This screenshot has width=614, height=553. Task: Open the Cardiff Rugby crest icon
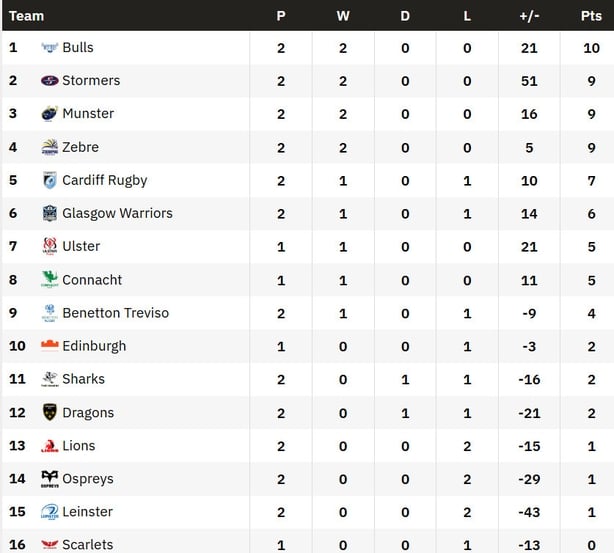tap(49, 180)
